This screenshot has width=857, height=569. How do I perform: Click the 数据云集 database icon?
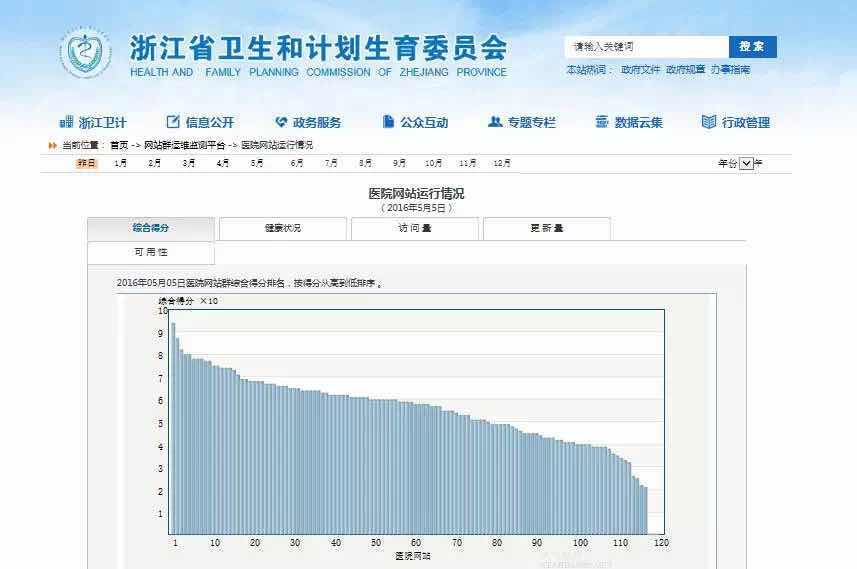[602, 122]
